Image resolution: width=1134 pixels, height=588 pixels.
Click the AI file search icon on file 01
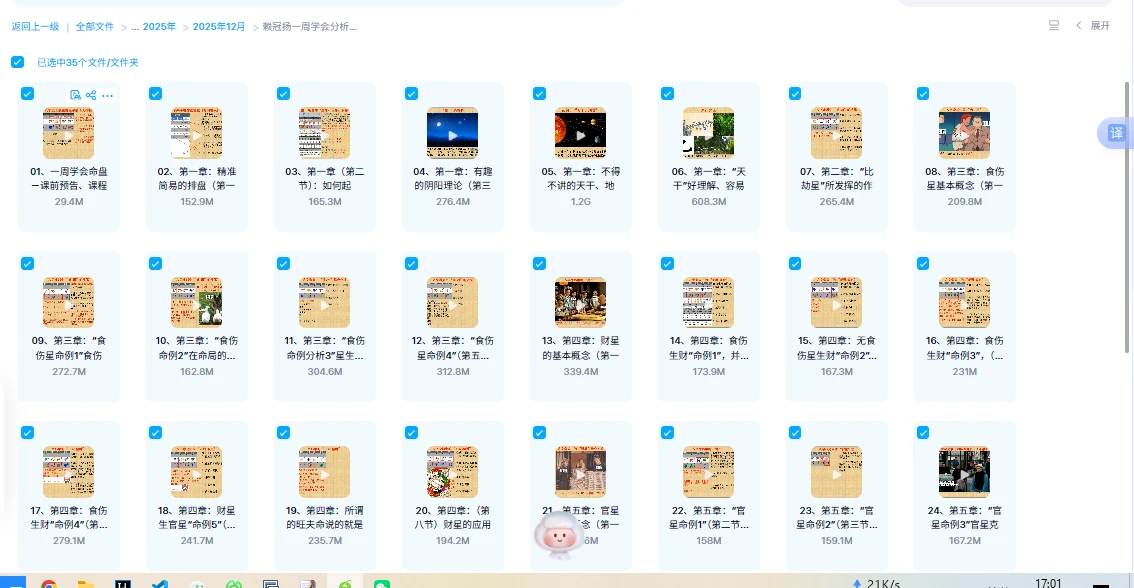75,95
